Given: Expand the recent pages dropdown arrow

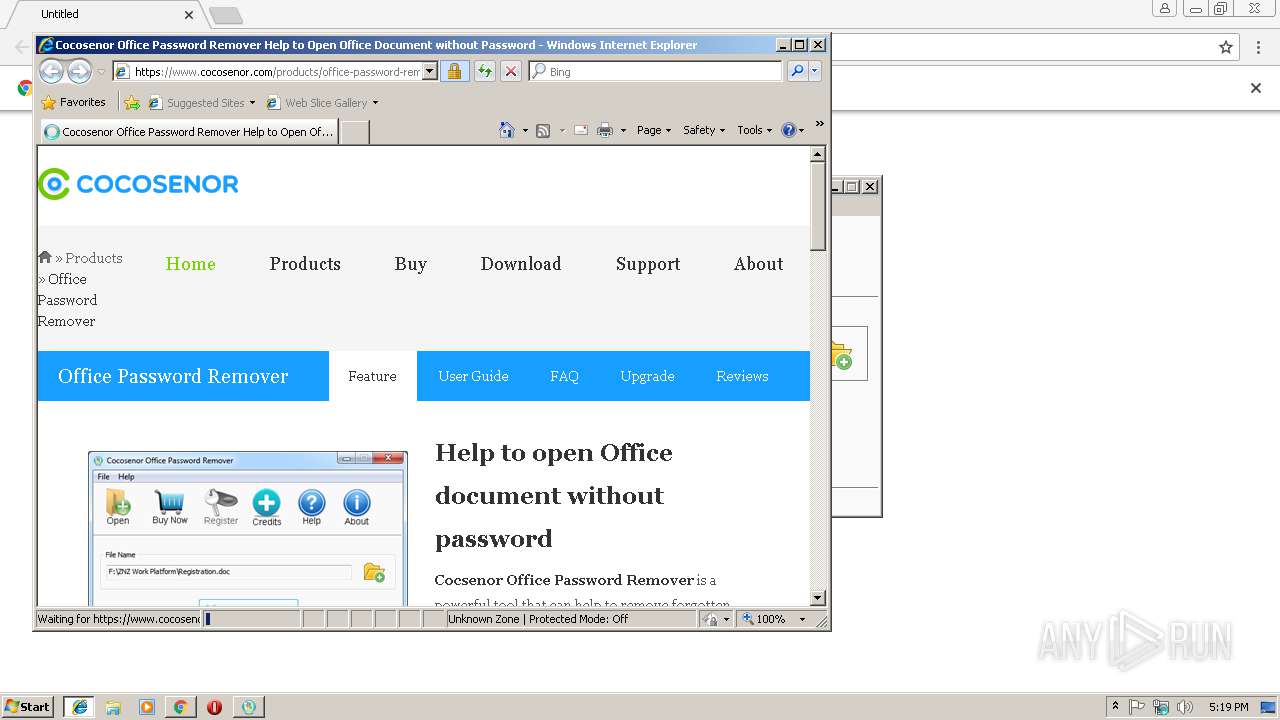Looking at the screenshot, I should (x=101, y=72).
